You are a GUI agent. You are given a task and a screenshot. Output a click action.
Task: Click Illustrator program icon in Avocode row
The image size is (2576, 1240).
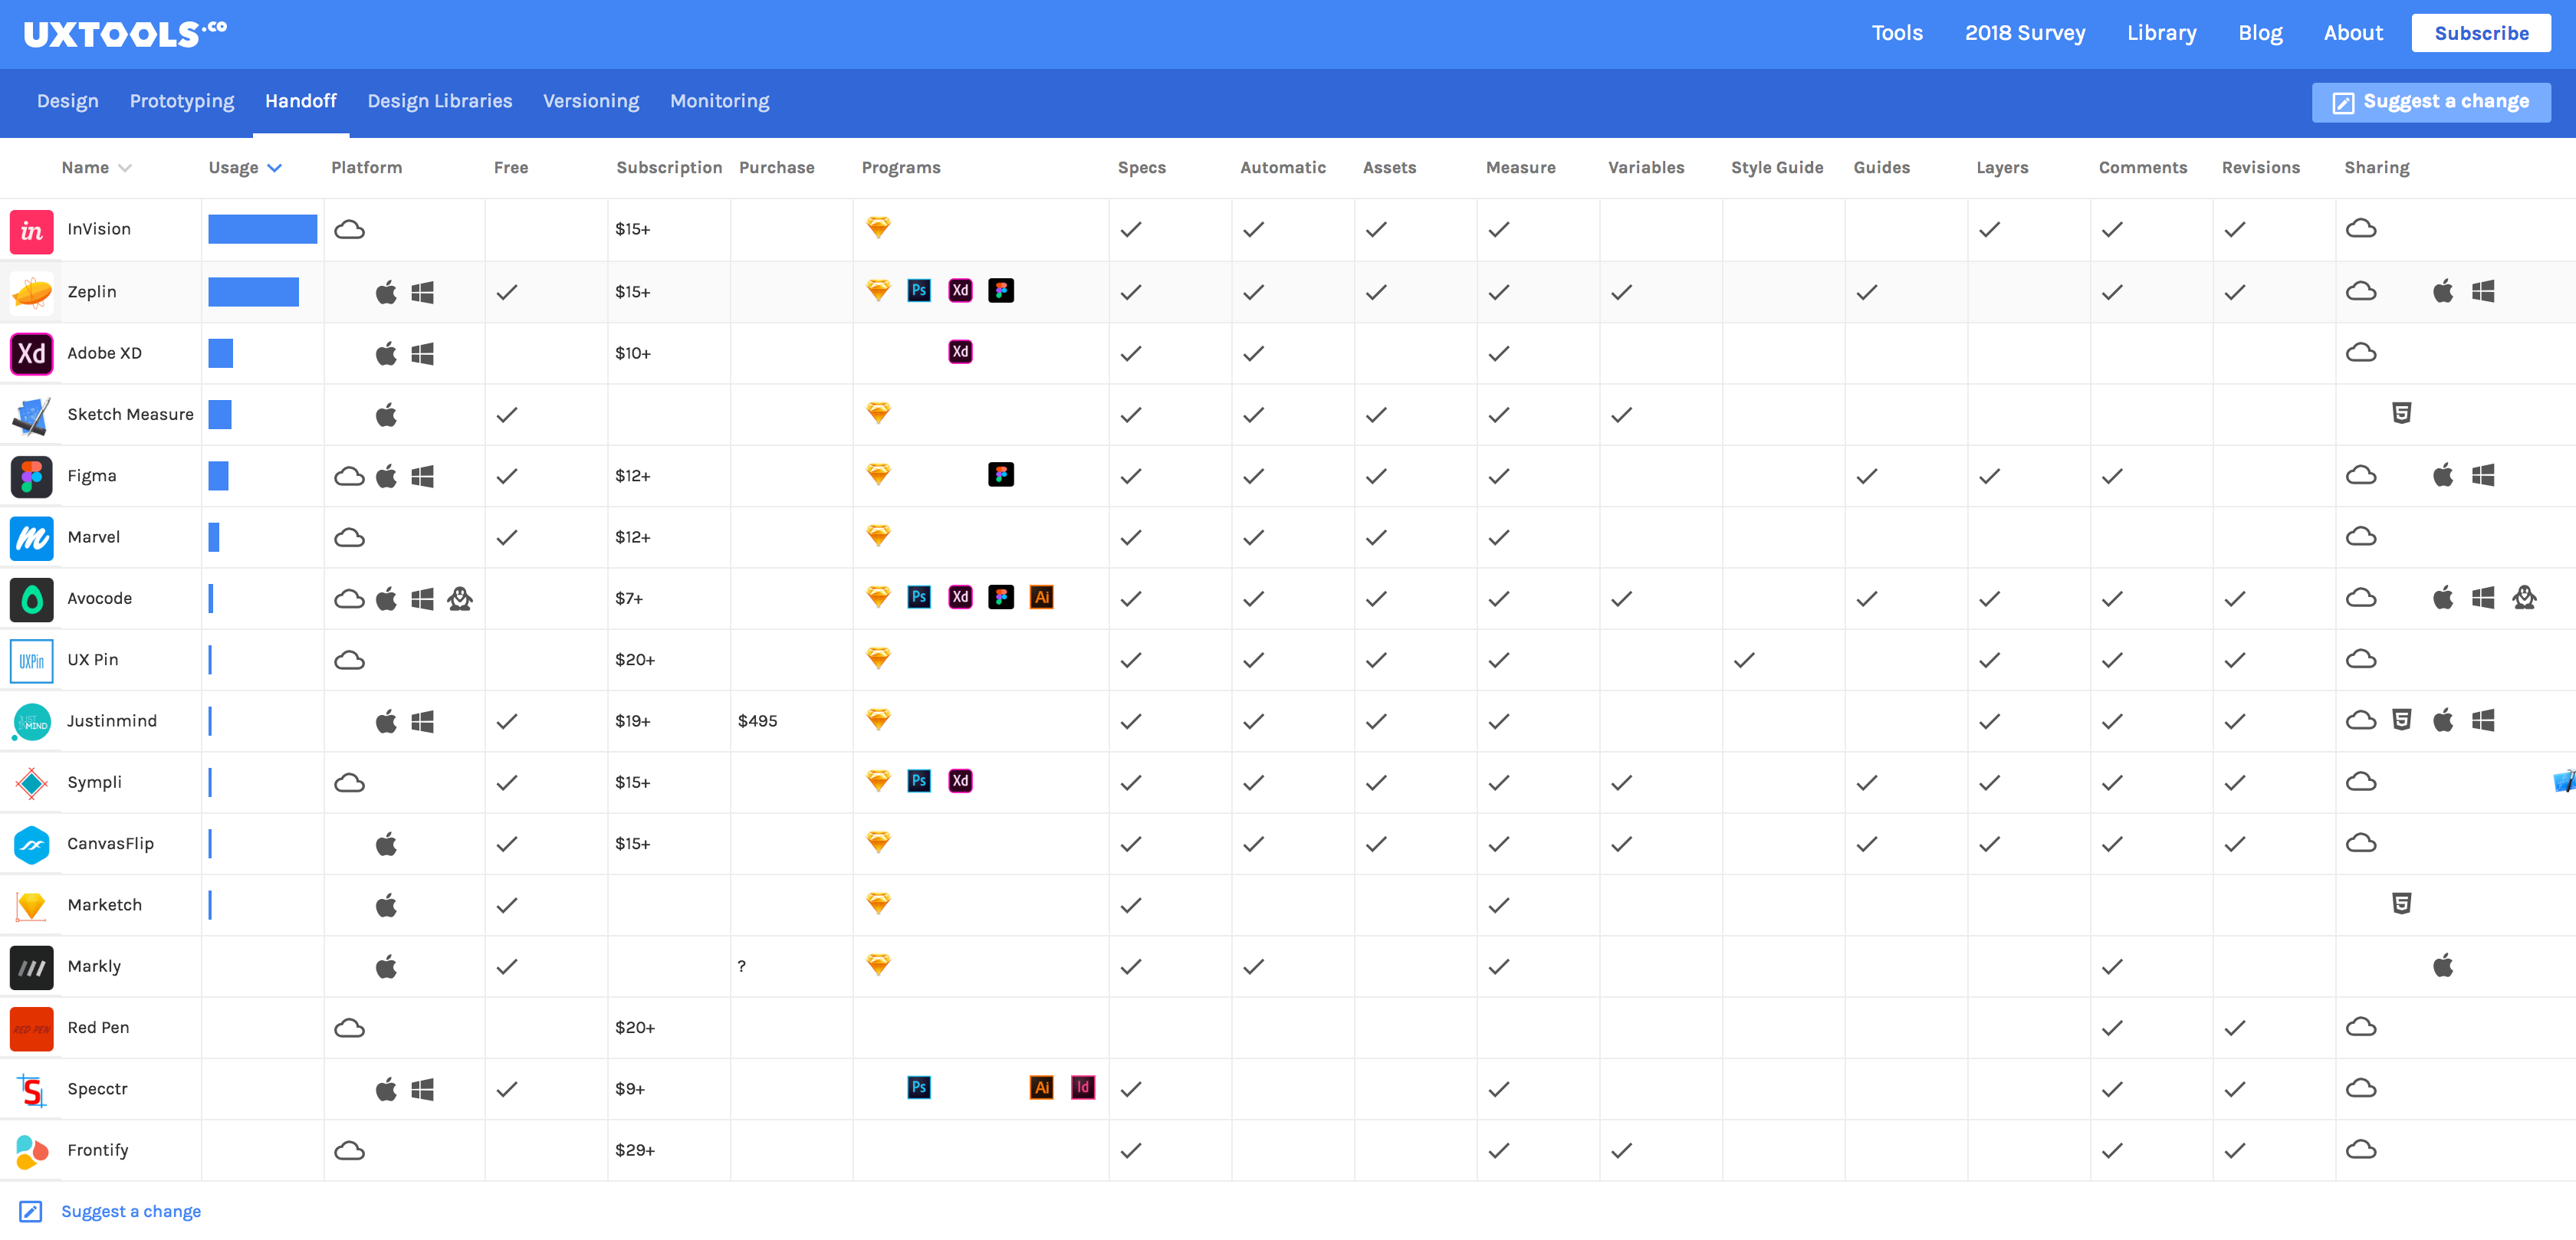coord(1041,598)
